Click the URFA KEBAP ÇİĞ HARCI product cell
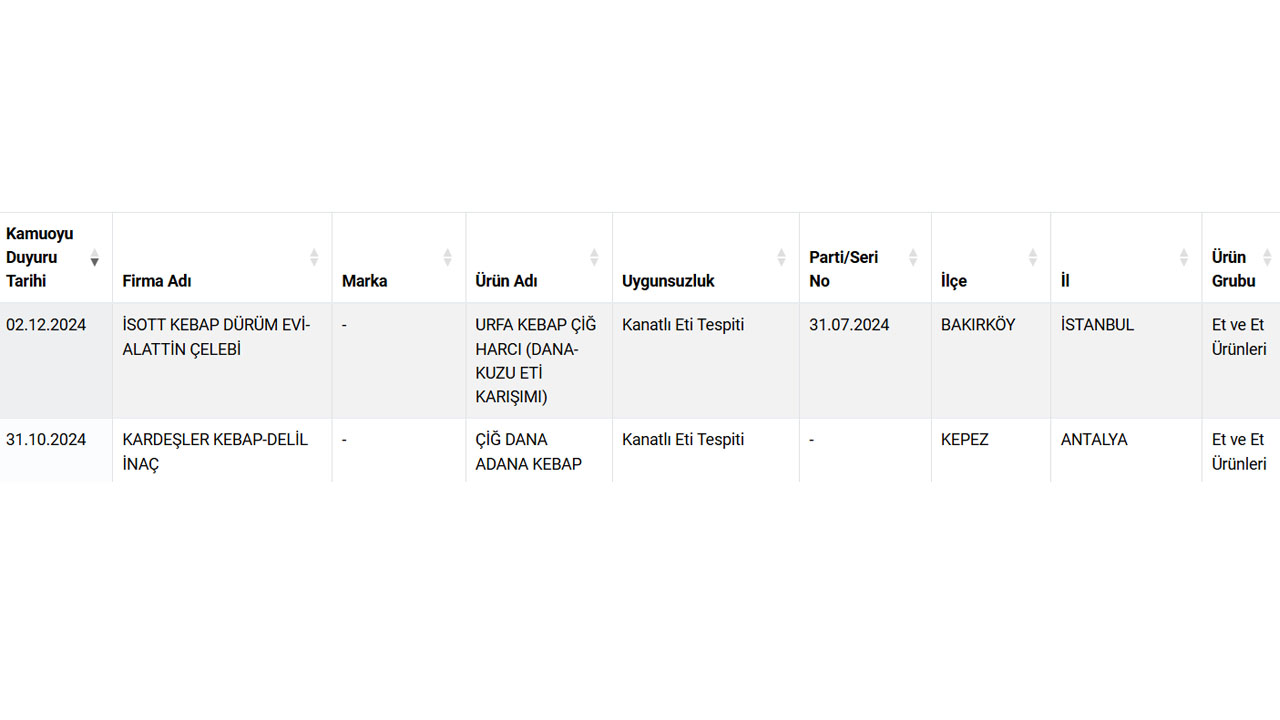Viewport: 1280px width, 720px height. click(x=536, y=361)
